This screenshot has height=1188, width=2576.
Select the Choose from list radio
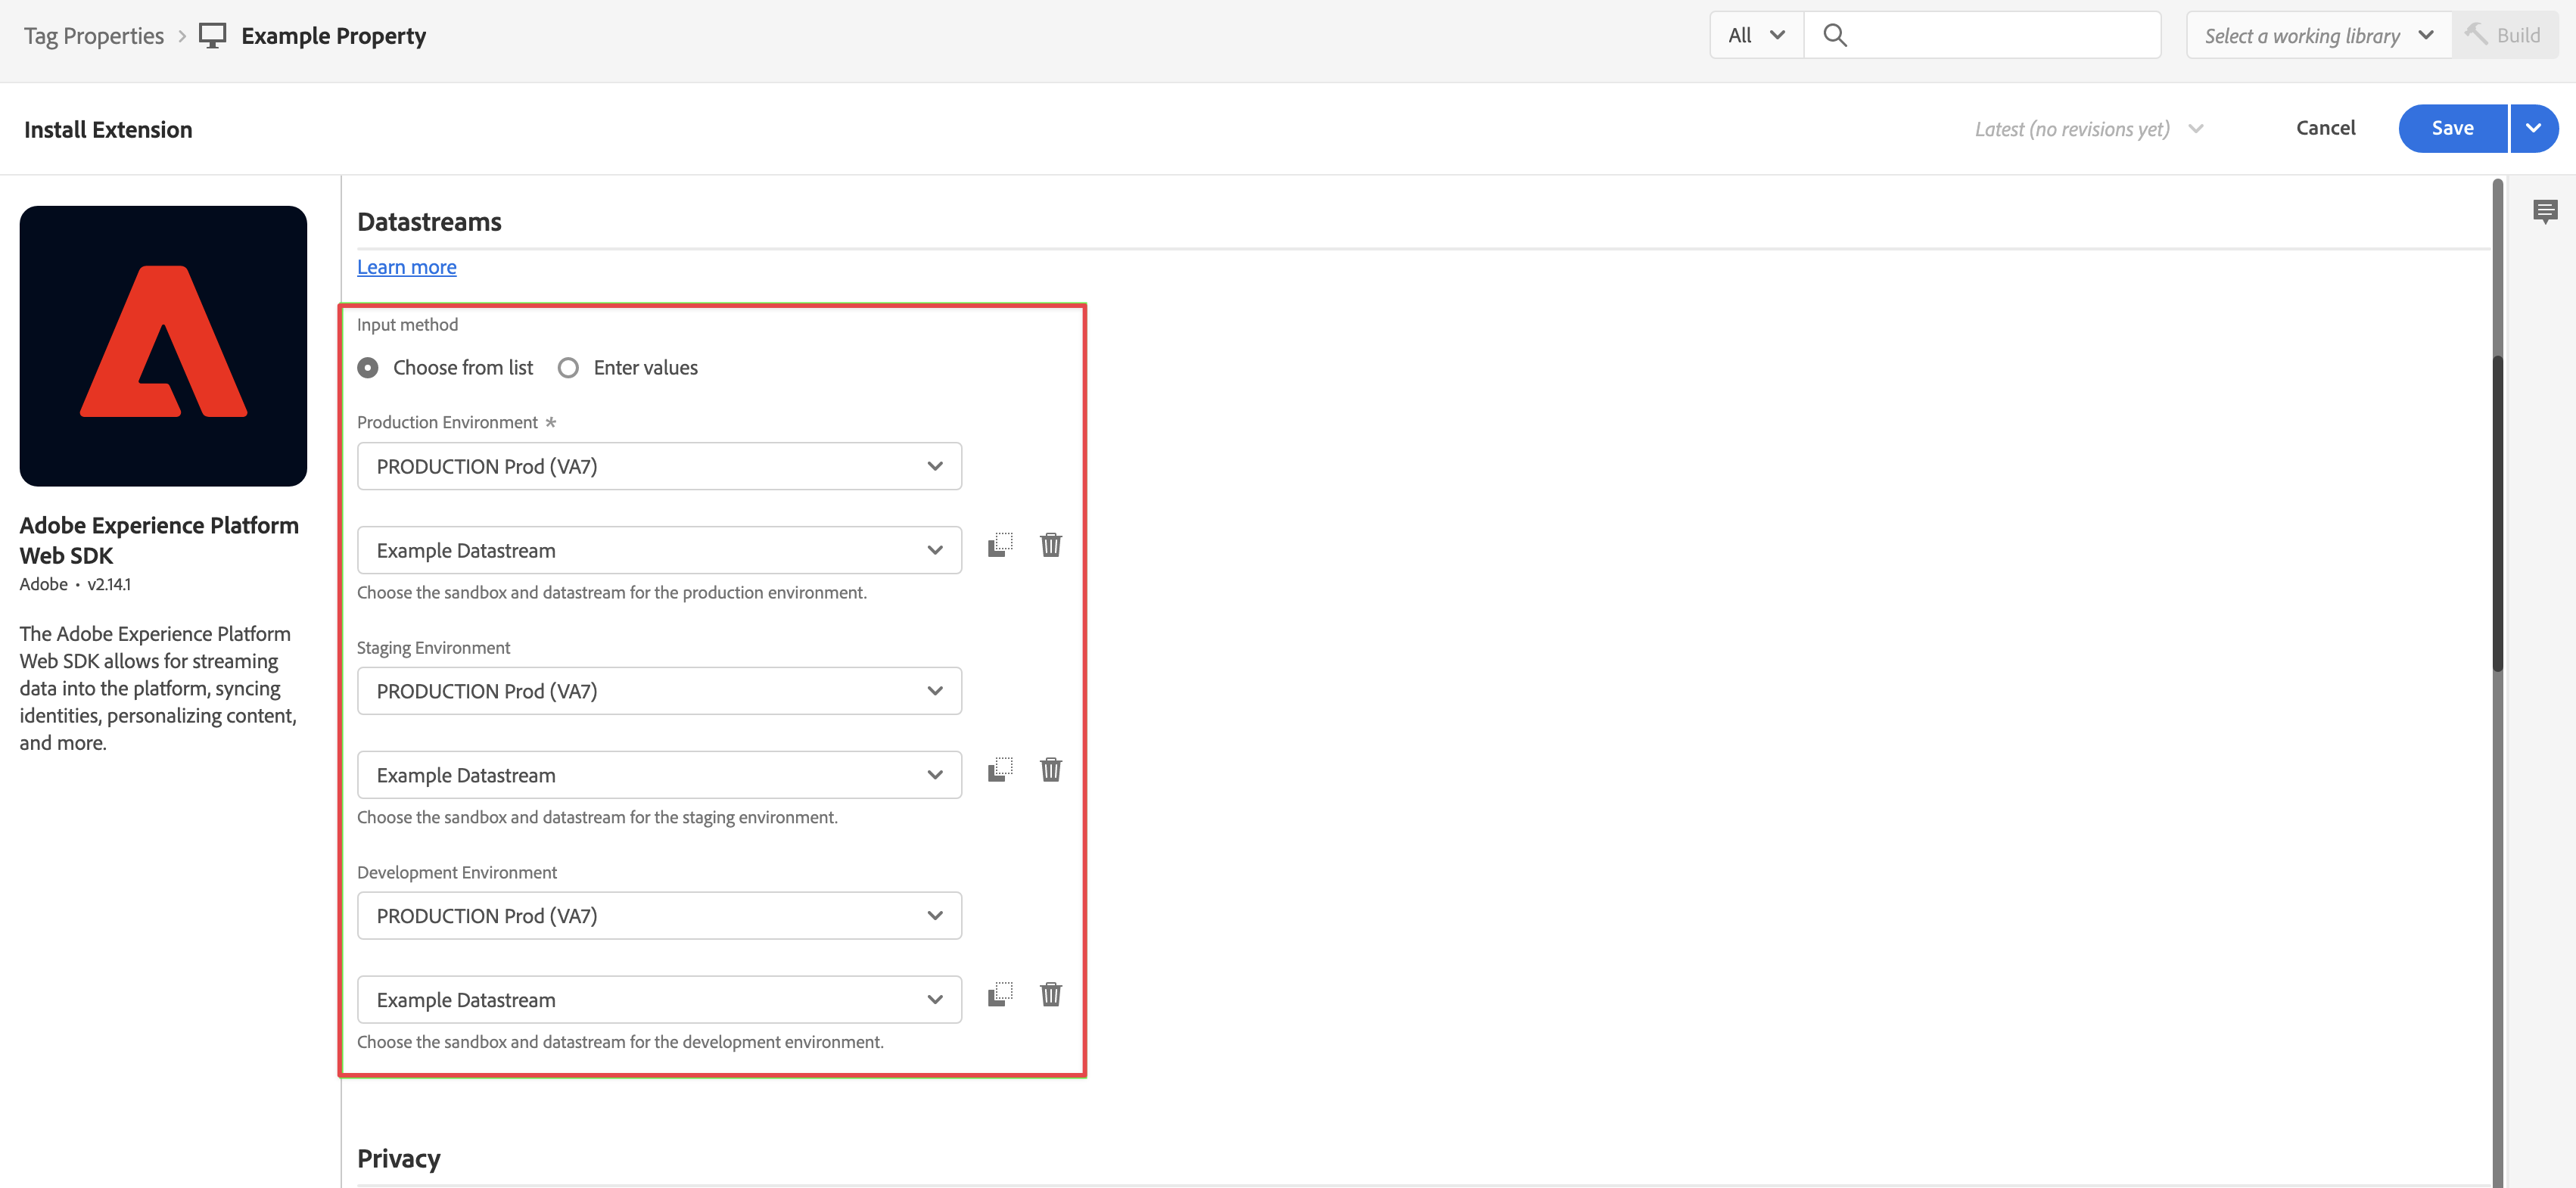(368, 368)
